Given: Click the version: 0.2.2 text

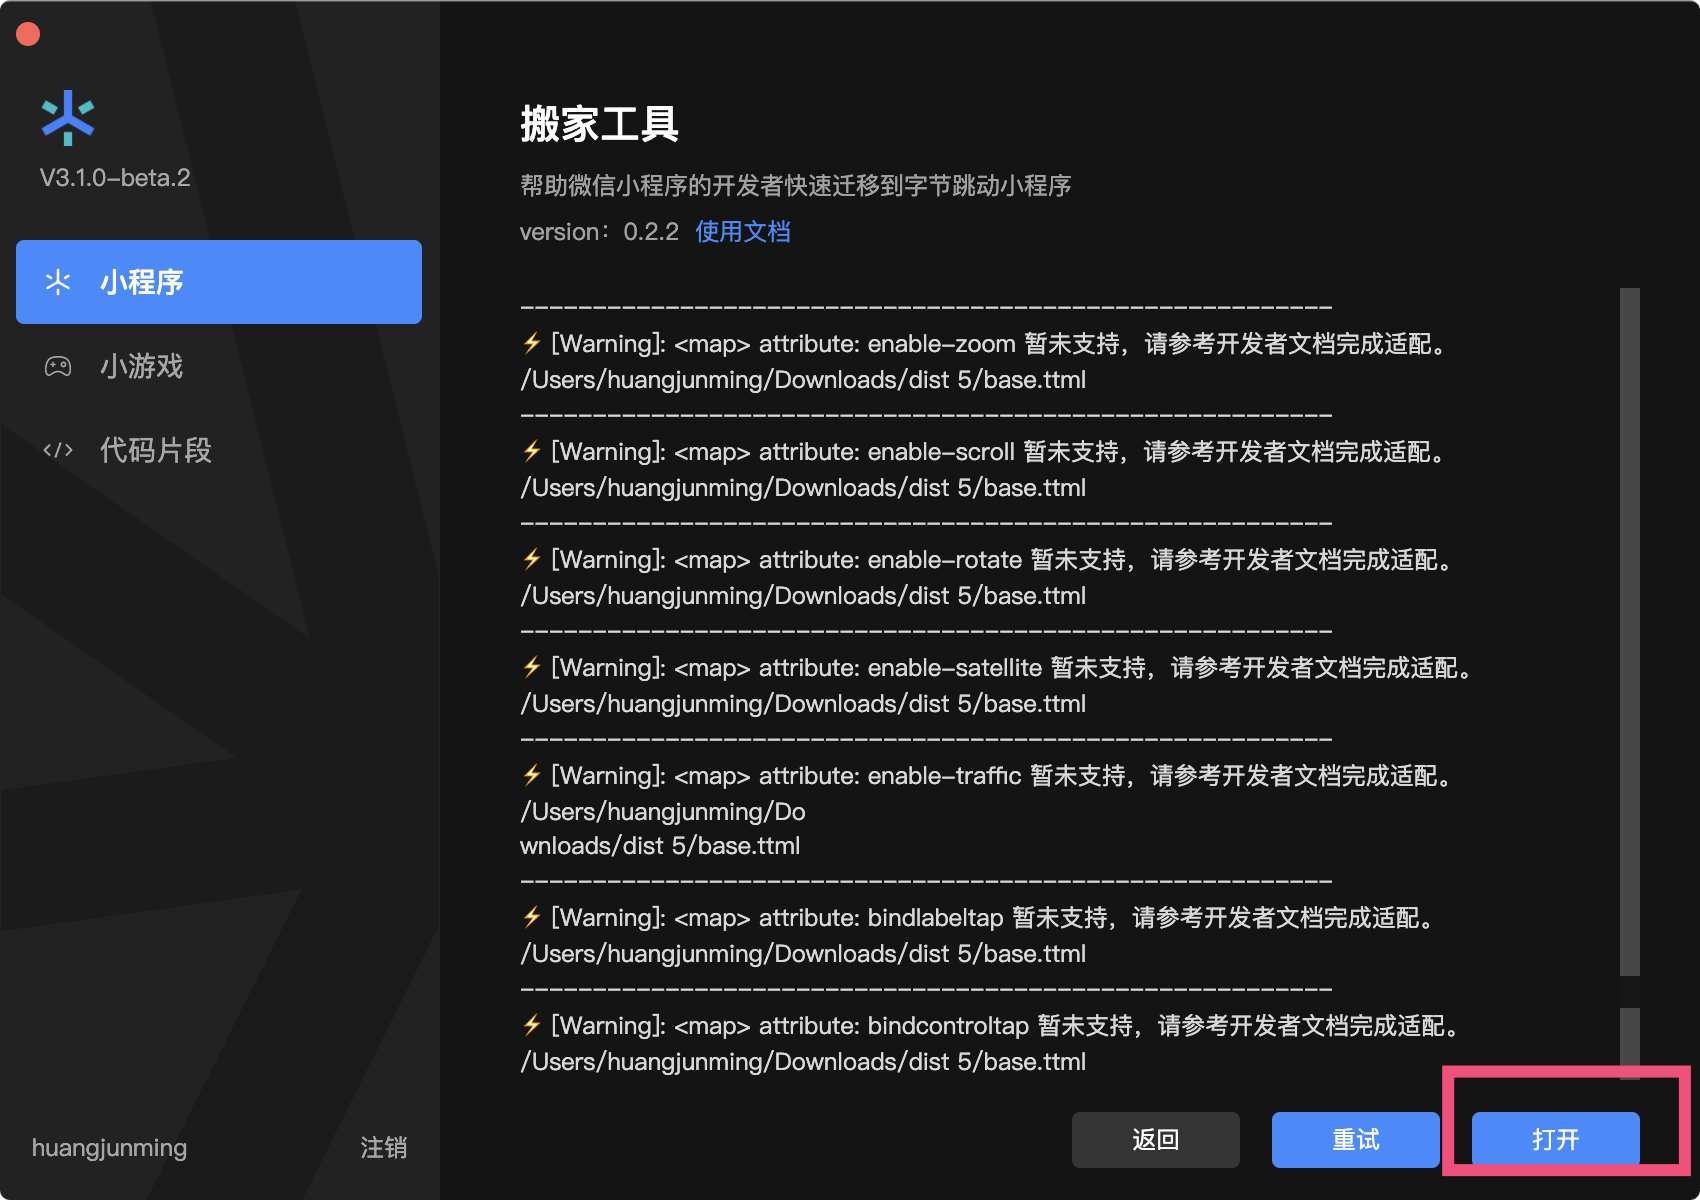Looking at the screenshot, I should pyautogui.click(x=599, y=232).
